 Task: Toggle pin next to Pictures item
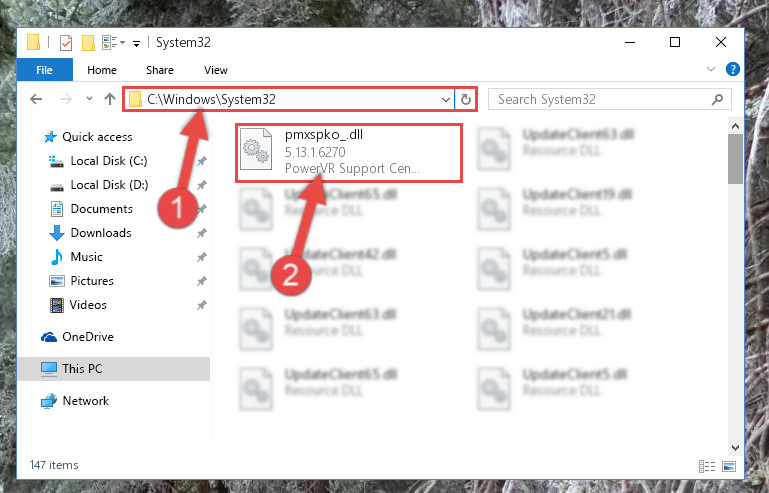coord(202,281)
